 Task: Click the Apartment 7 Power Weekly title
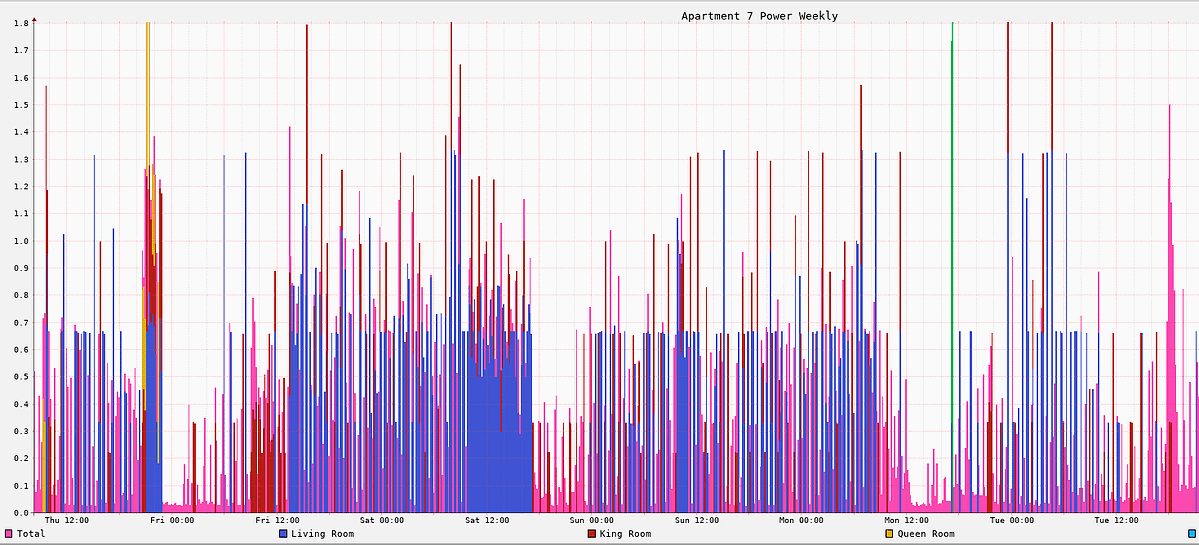coord(759,16)
